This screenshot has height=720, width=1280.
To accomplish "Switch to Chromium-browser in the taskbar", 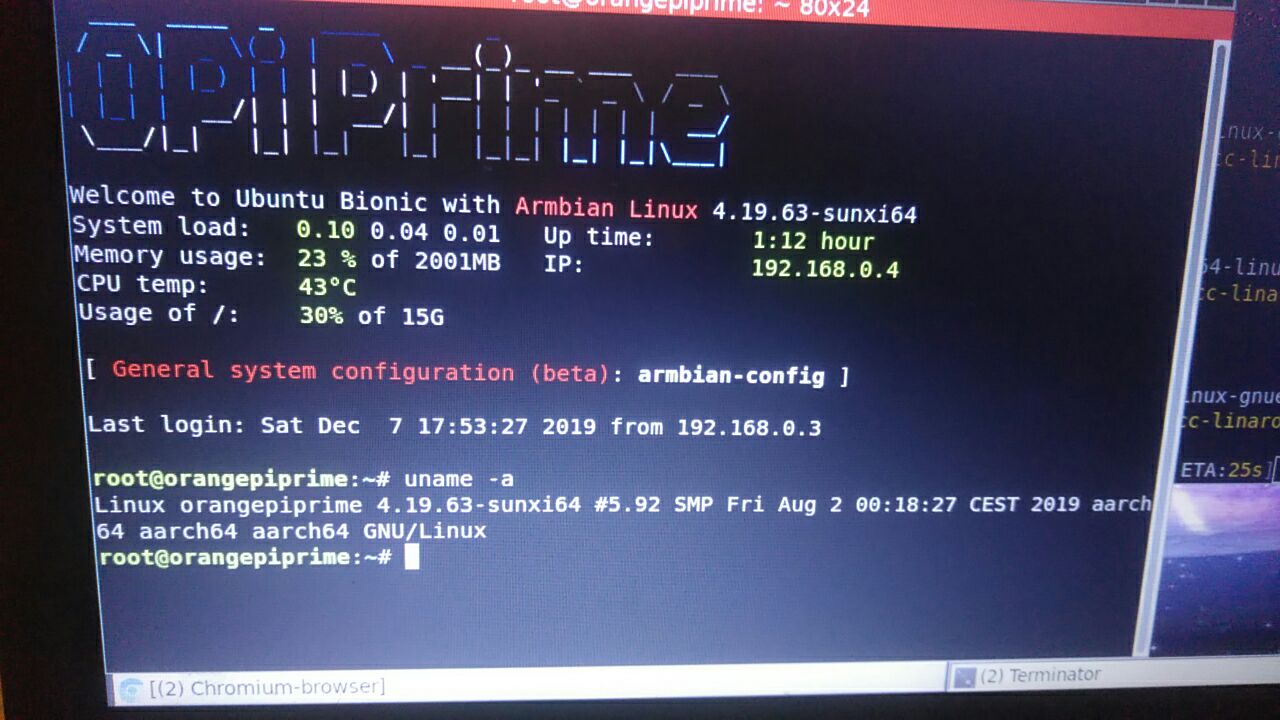I will 253,688.
